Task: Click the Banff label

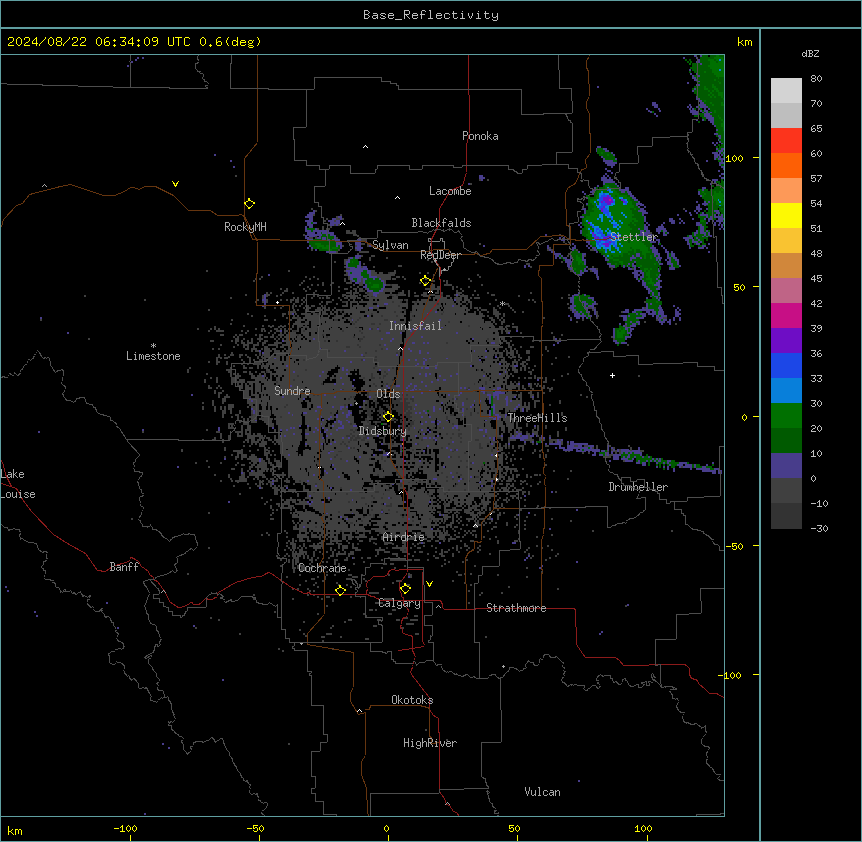Action: 124,567
